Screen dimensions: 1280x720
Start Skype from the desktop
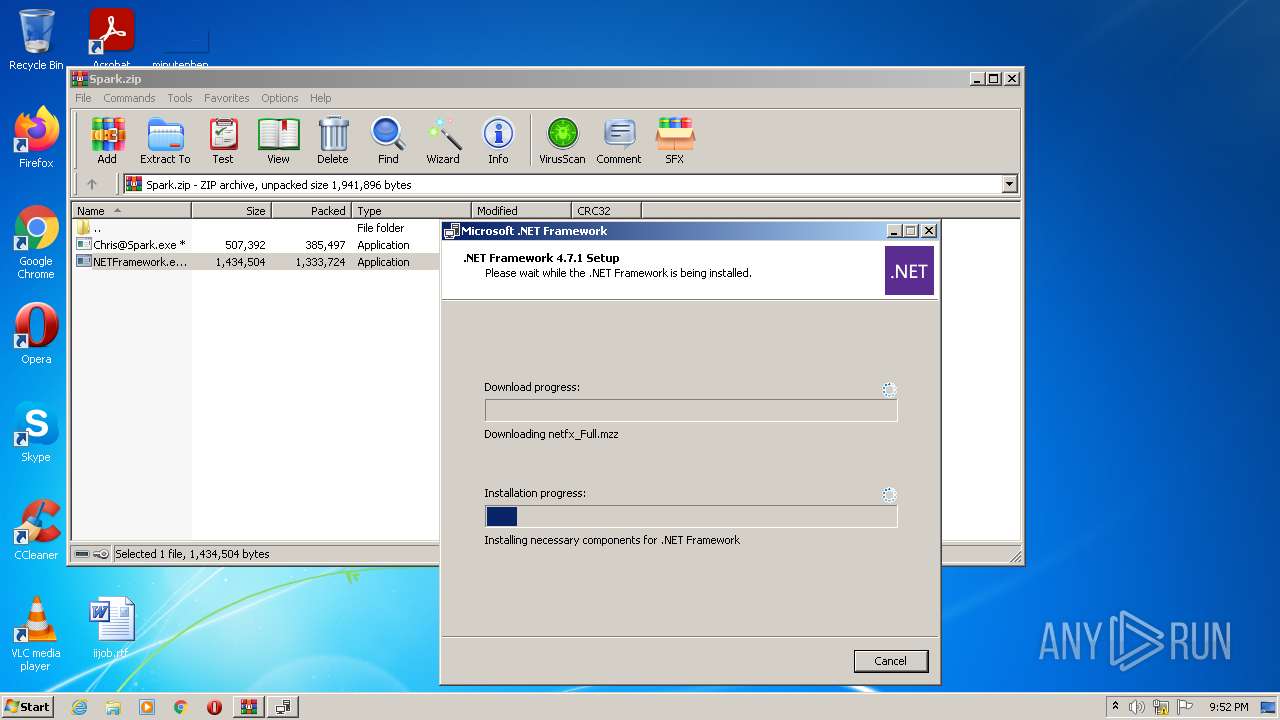(36, 432)
